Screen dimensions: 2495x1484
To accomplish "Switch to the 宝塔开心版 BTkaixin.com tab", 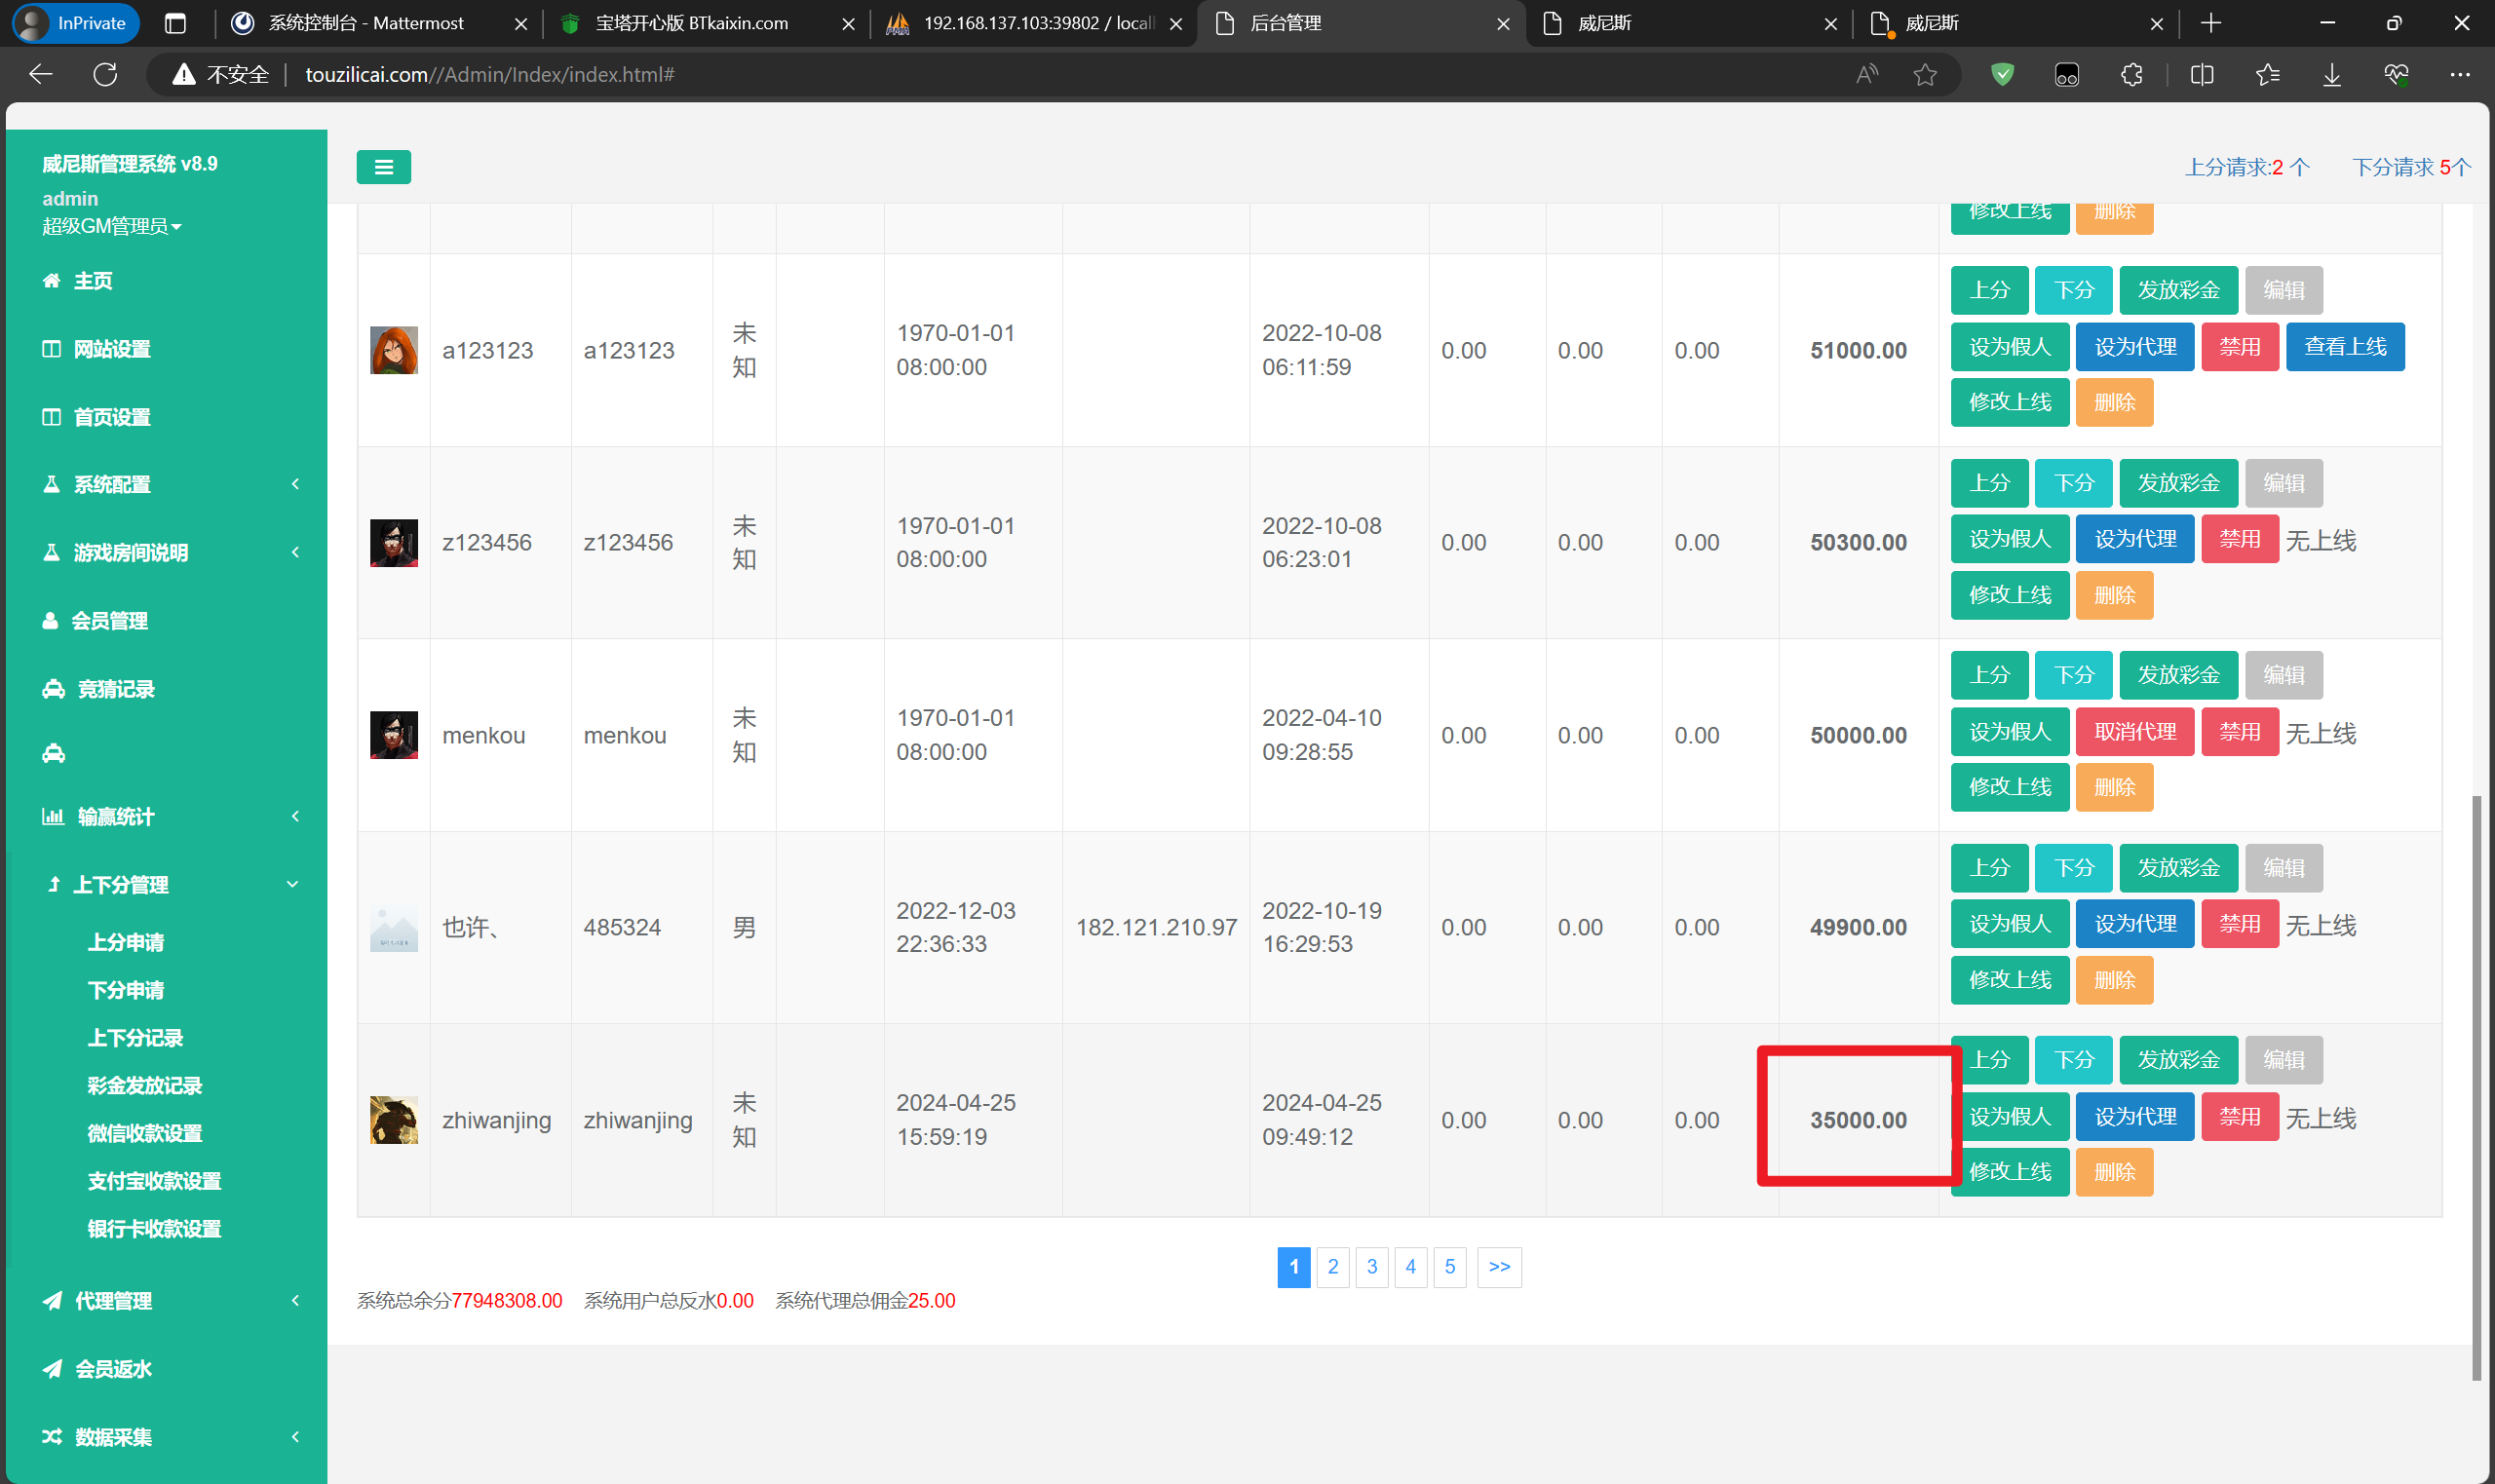I will click(x=691, y=23).
